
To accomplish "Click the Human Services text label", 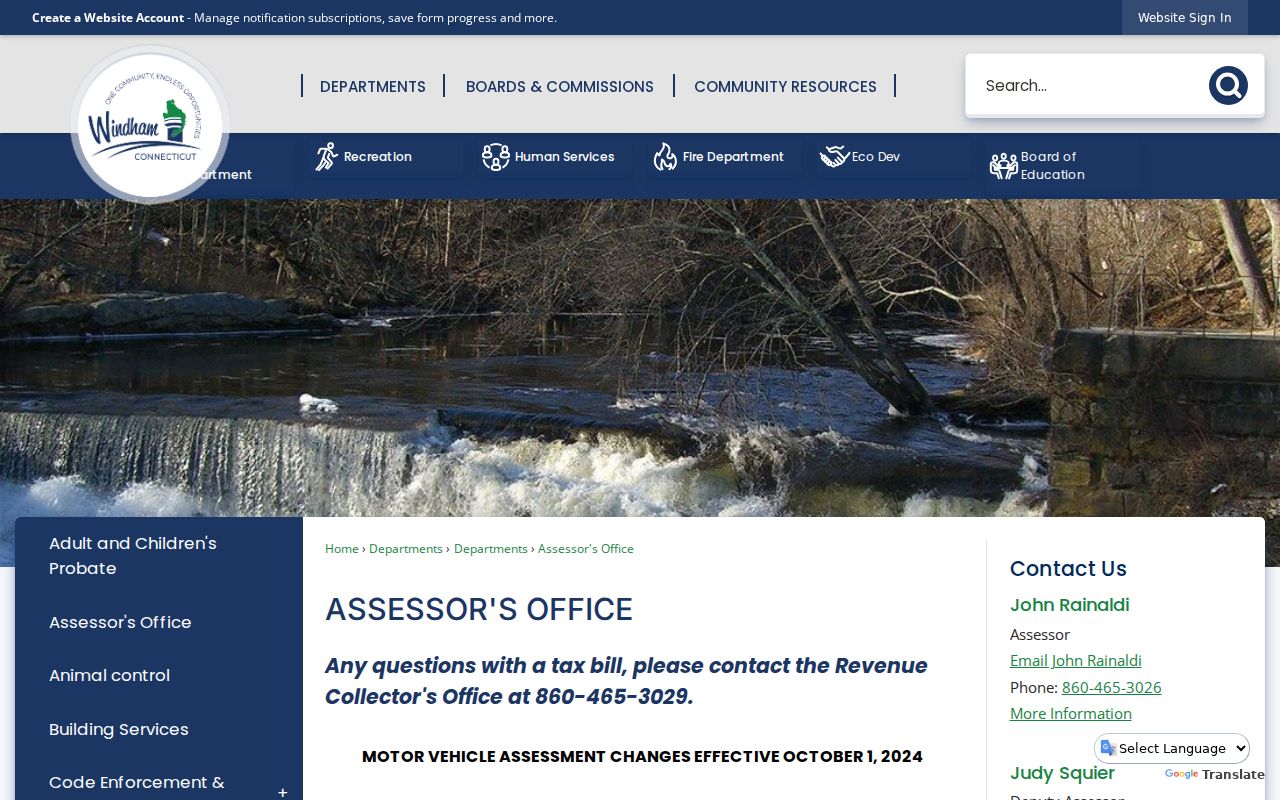I will (x=565, y=157).
